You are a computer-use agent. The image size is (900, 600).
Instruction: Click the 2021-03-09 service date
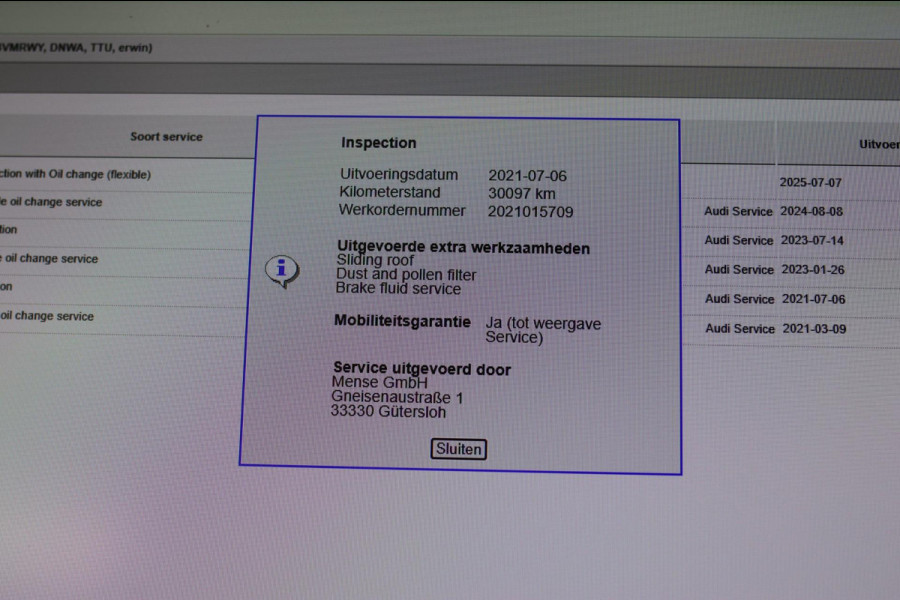[813, 329]
